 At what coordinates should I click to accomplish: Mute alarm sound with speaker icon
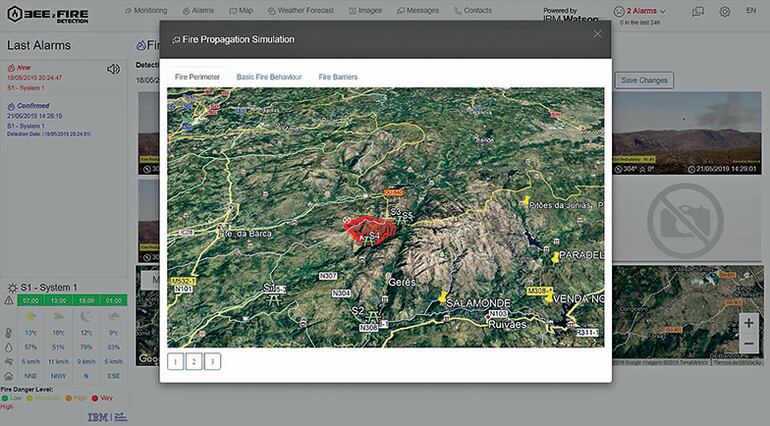click(113, 69)
